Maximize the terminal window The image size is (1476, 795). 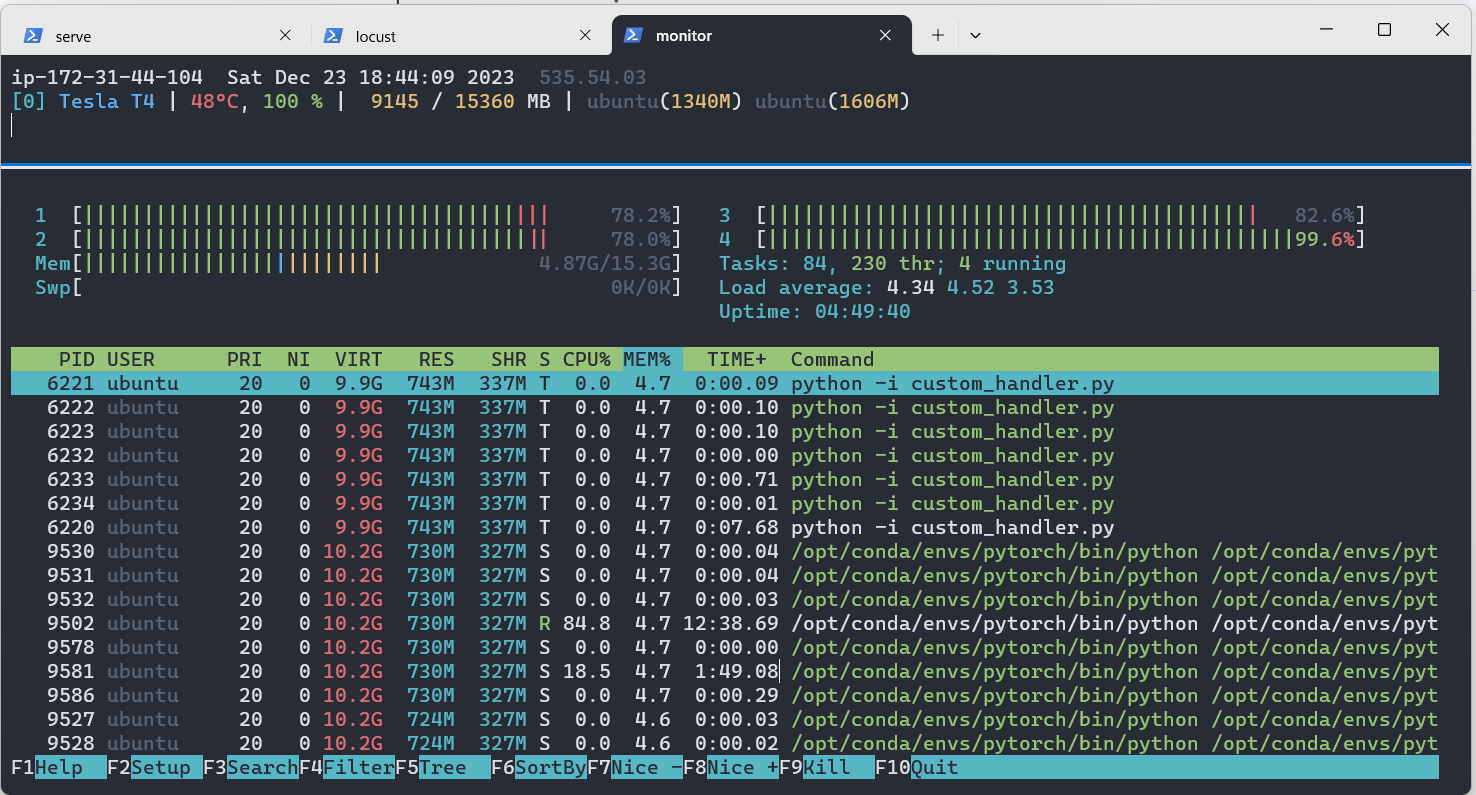tap(1385, 30)
